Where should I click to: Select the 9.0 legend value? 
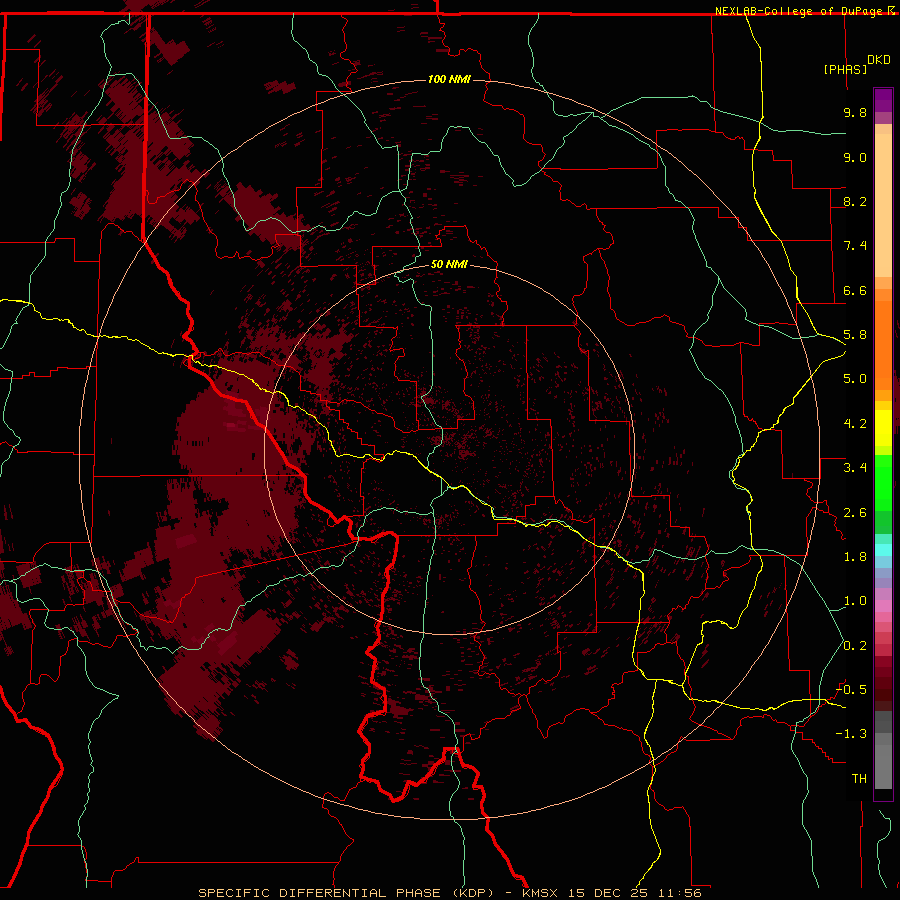pyautogui.click(x=855, y=157)
